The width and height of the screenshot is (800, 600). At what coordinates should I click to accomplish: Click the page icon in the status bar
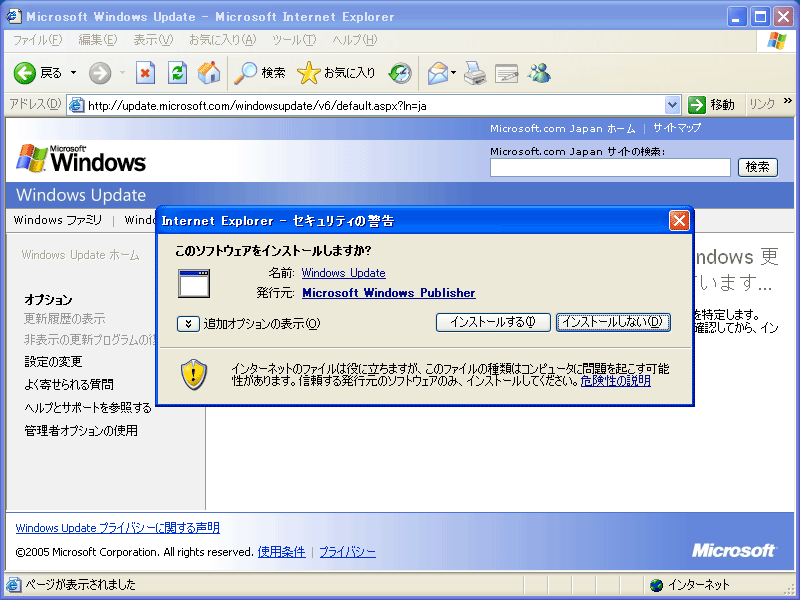pyautogui.click(x=14, y=585)
